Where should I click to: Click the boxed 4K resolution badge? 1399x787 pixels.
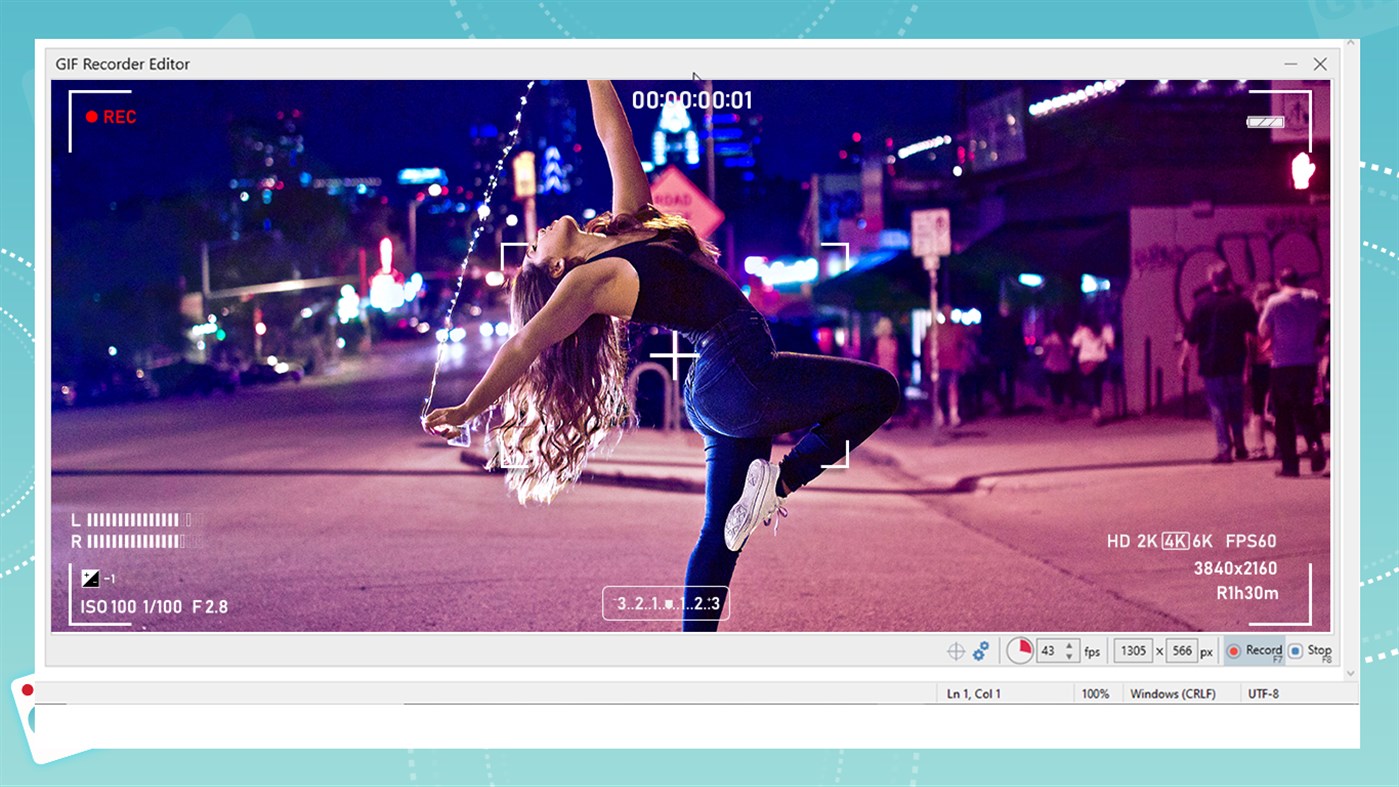point(1175,541)
